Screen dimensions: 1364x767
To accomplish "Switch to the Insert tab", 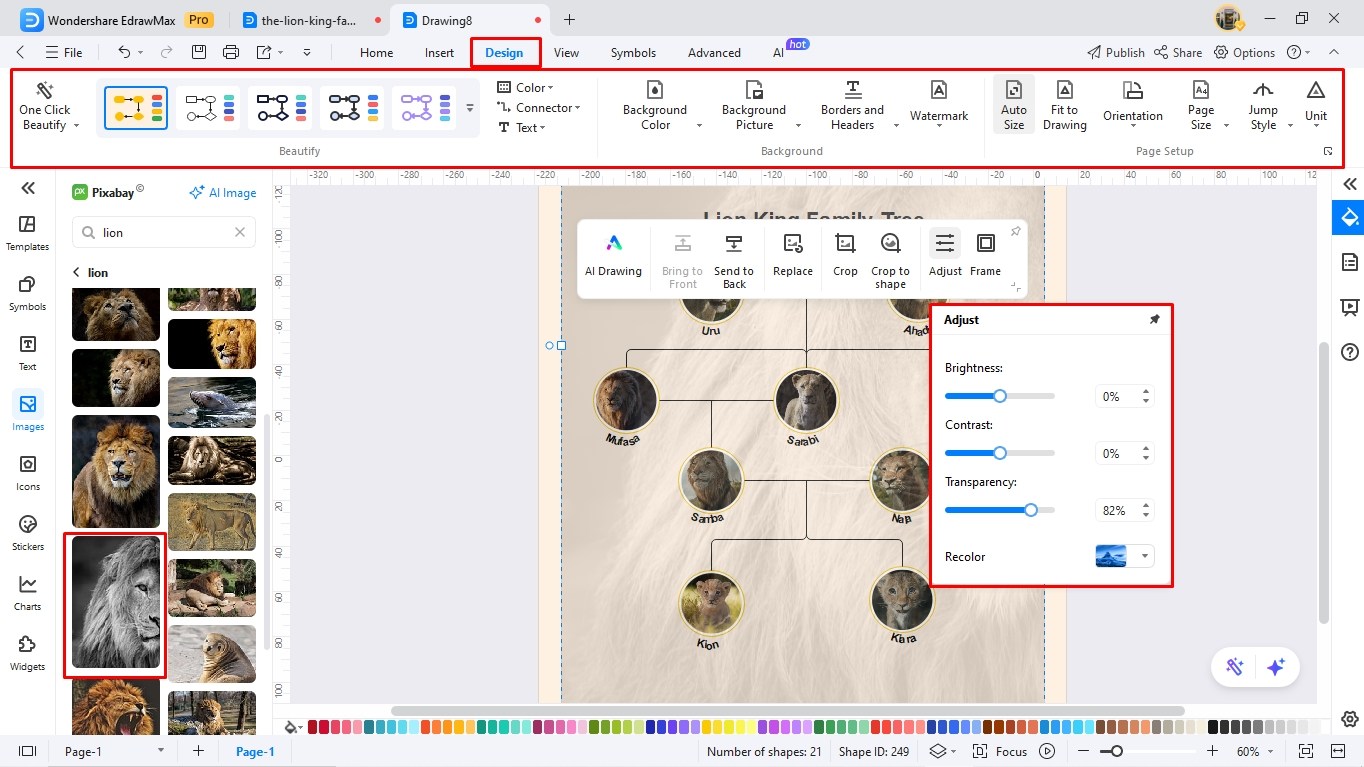I will click(x=439, y=53).
